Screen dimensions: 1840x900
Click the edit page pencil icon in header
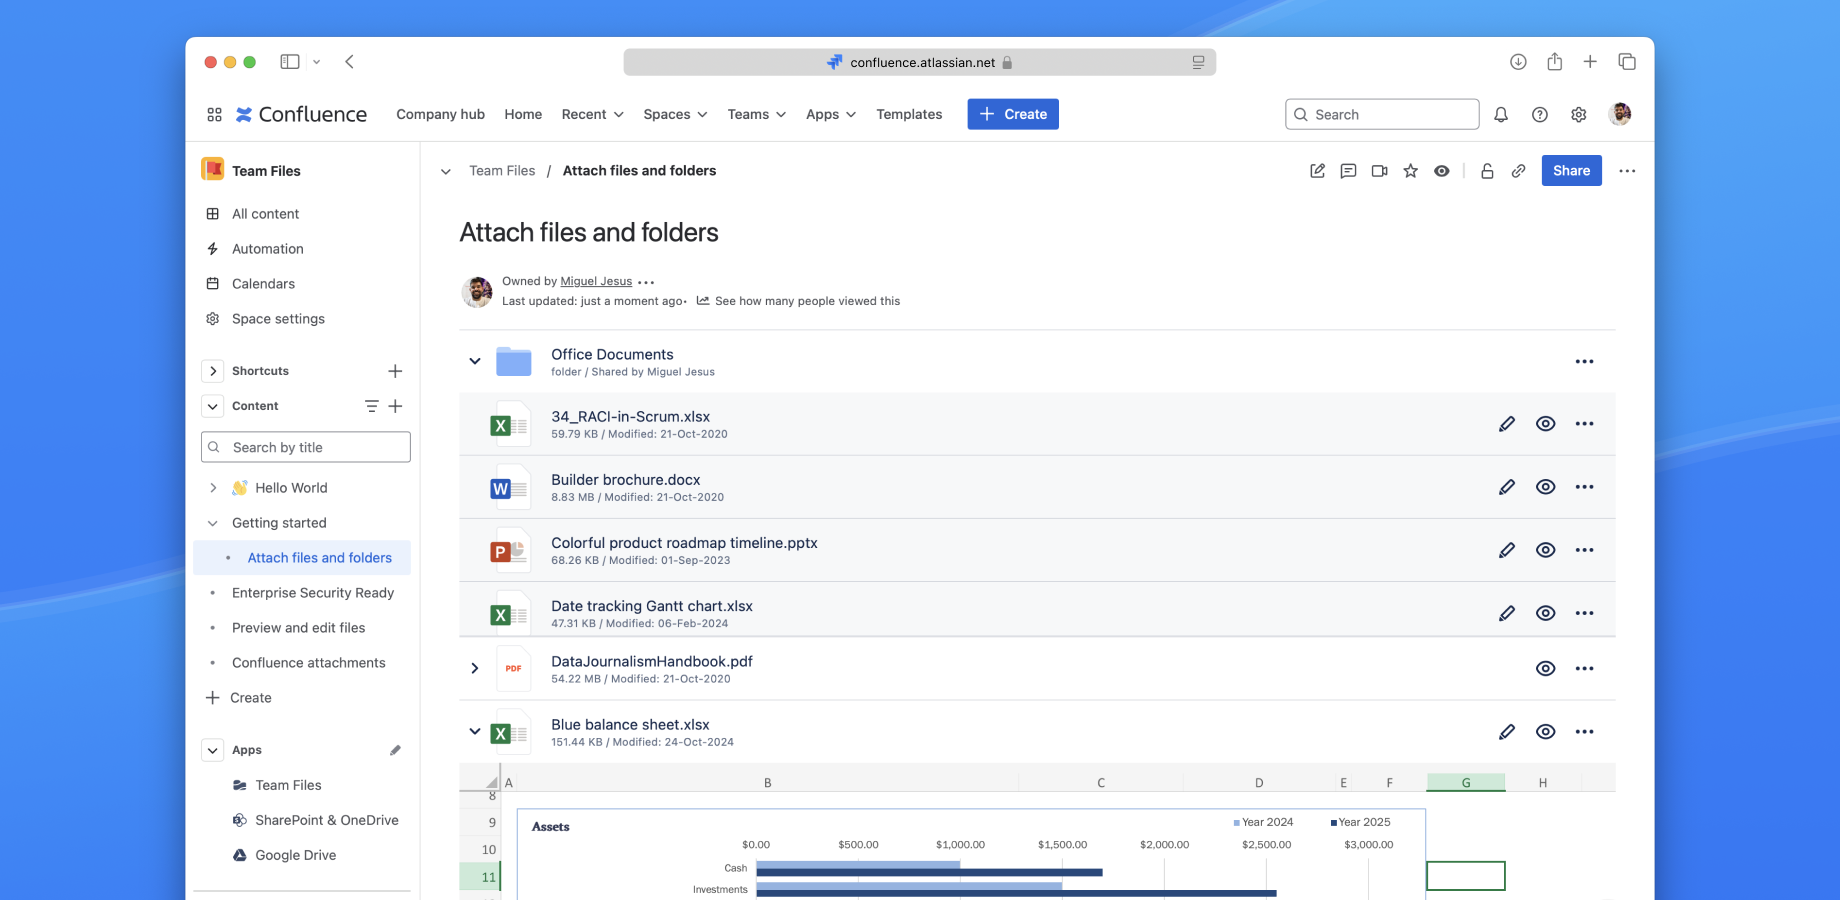1317,171
